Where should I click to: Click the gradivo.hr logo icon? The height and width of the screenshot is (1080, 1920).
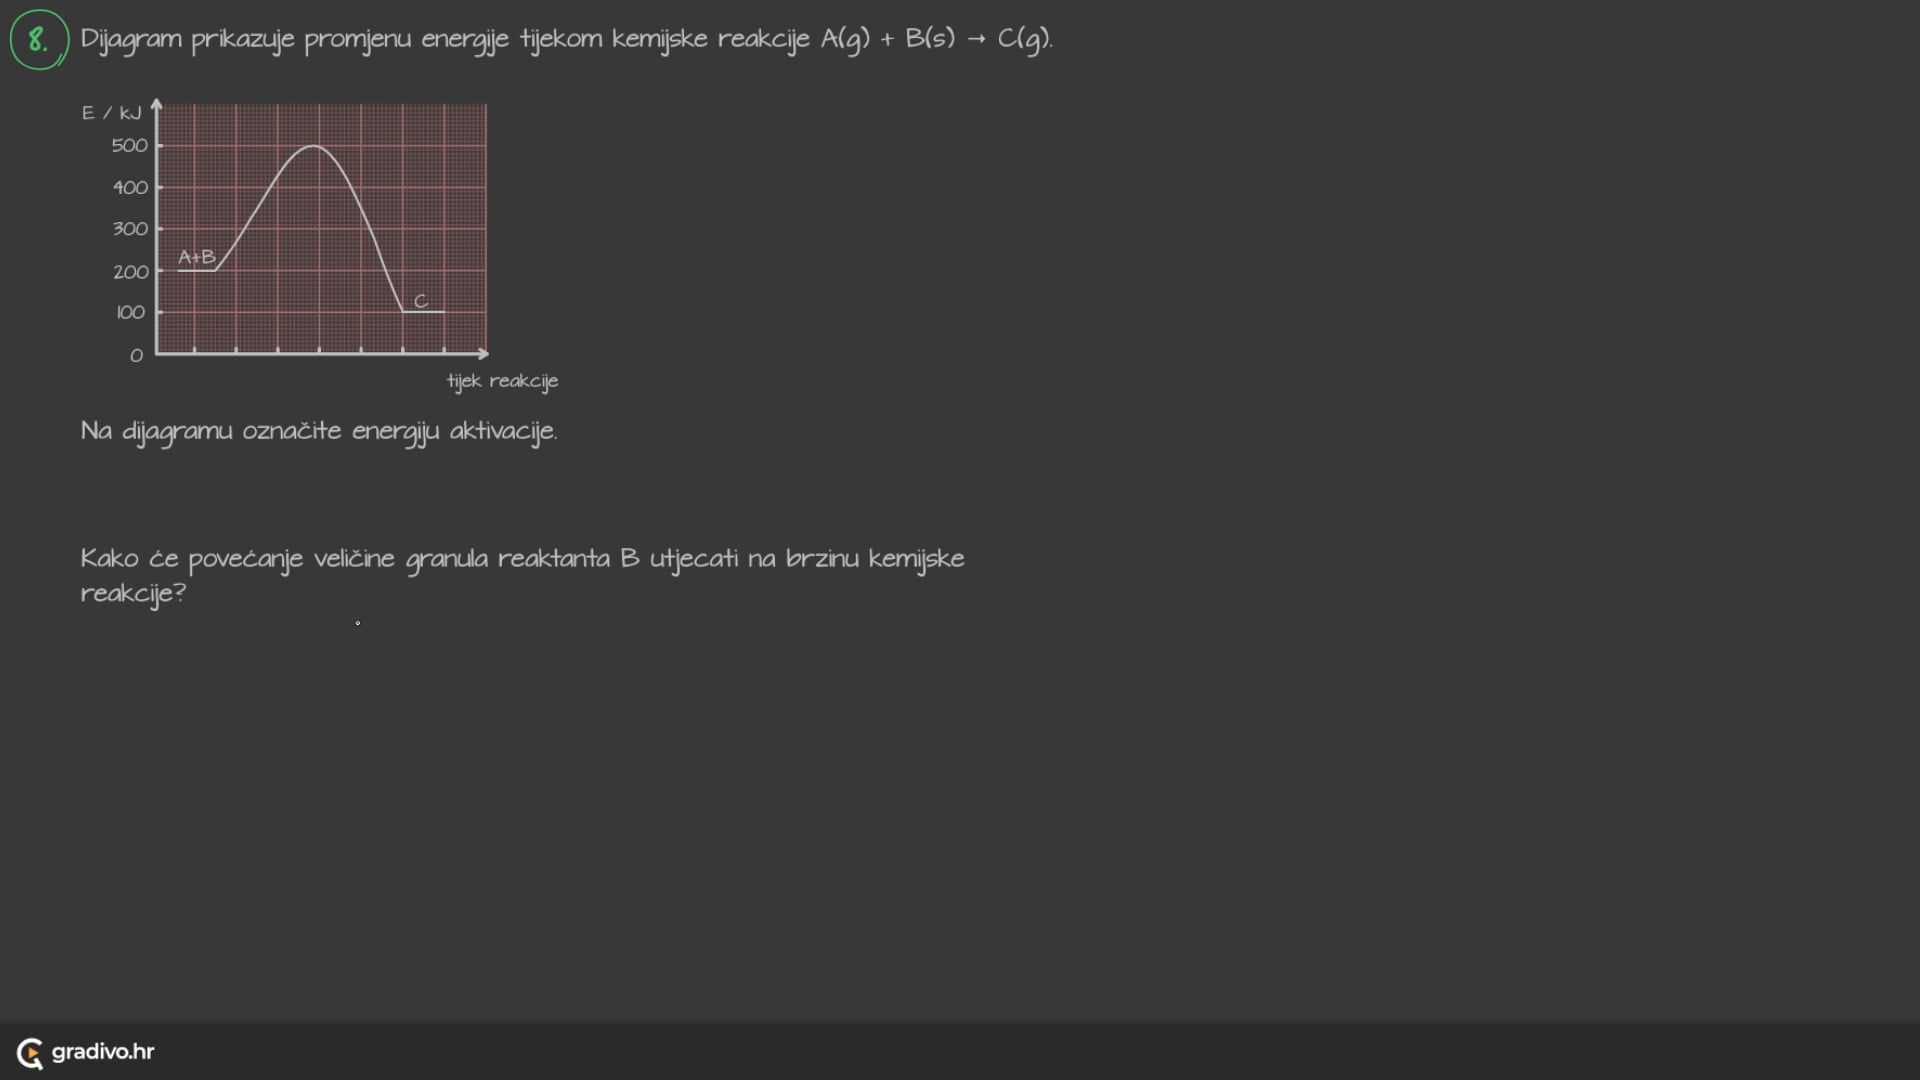pos(30,1053)
